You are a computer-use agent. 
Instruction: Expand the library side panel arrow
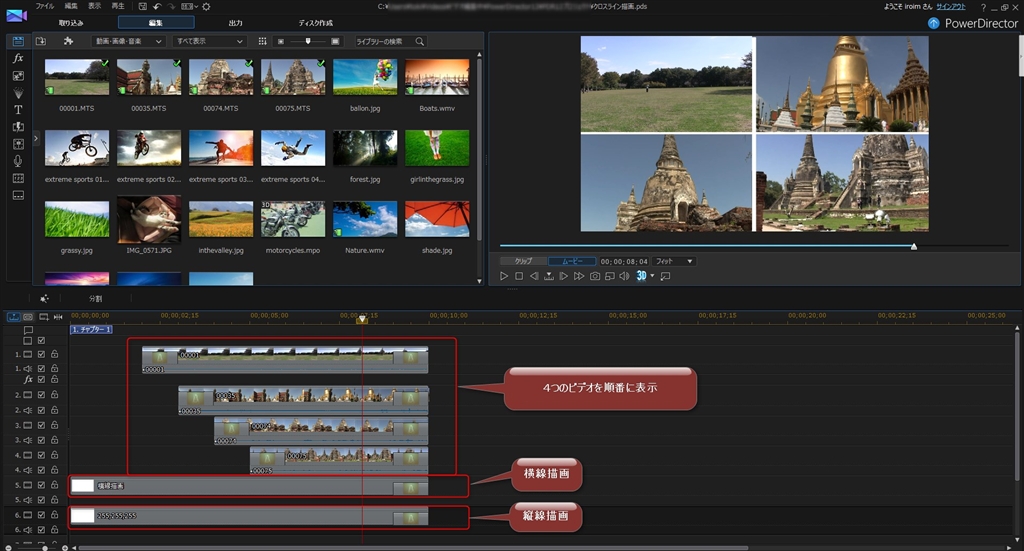(x=36, y=138)
